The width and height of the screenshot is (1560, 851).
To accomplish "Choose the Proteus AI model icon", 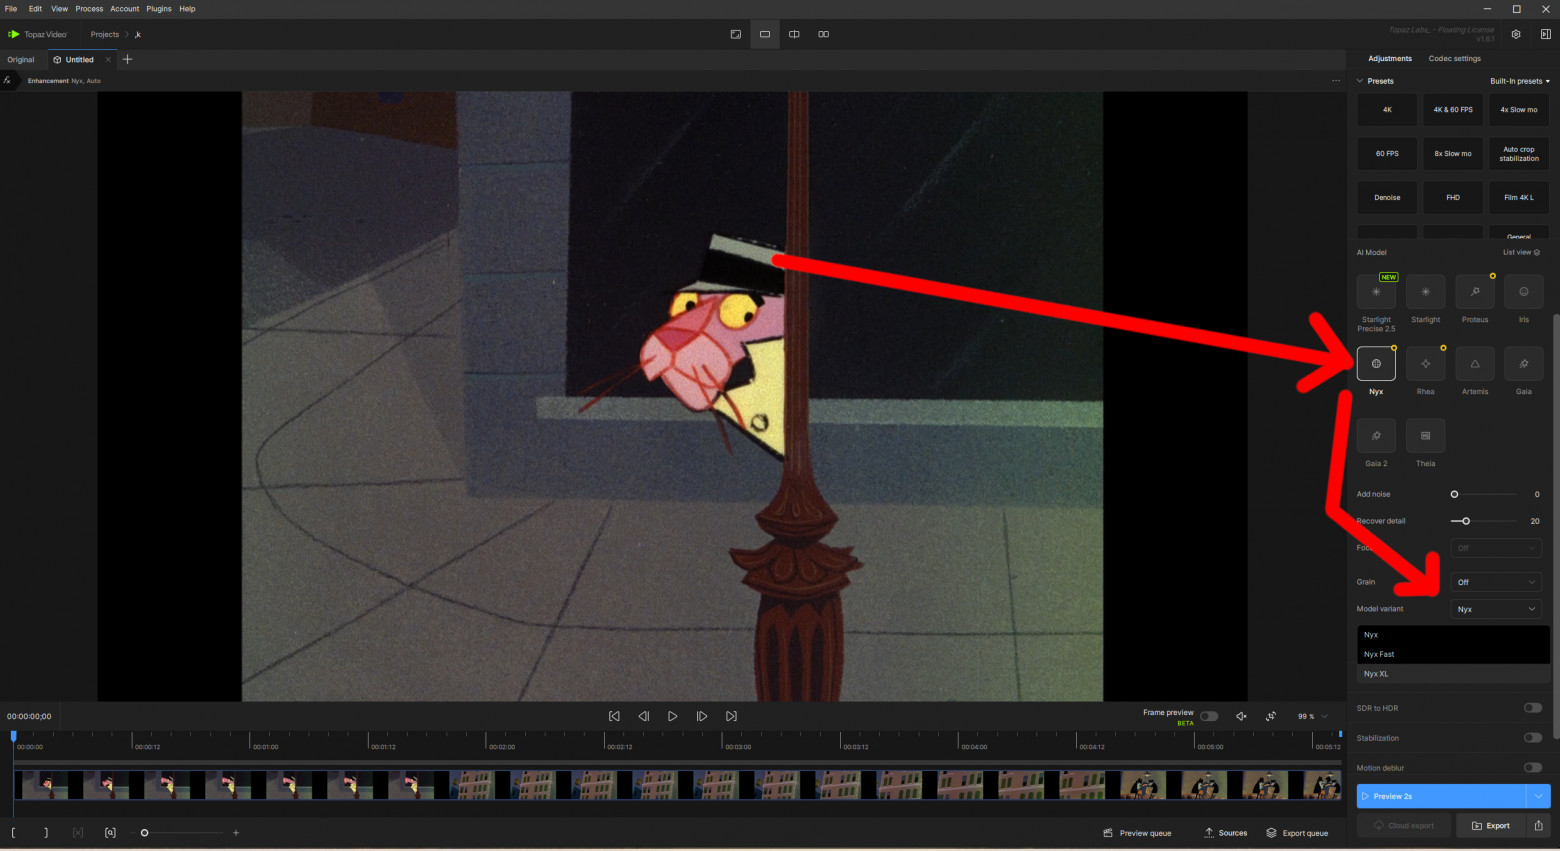I will (x=1475, y=292).
